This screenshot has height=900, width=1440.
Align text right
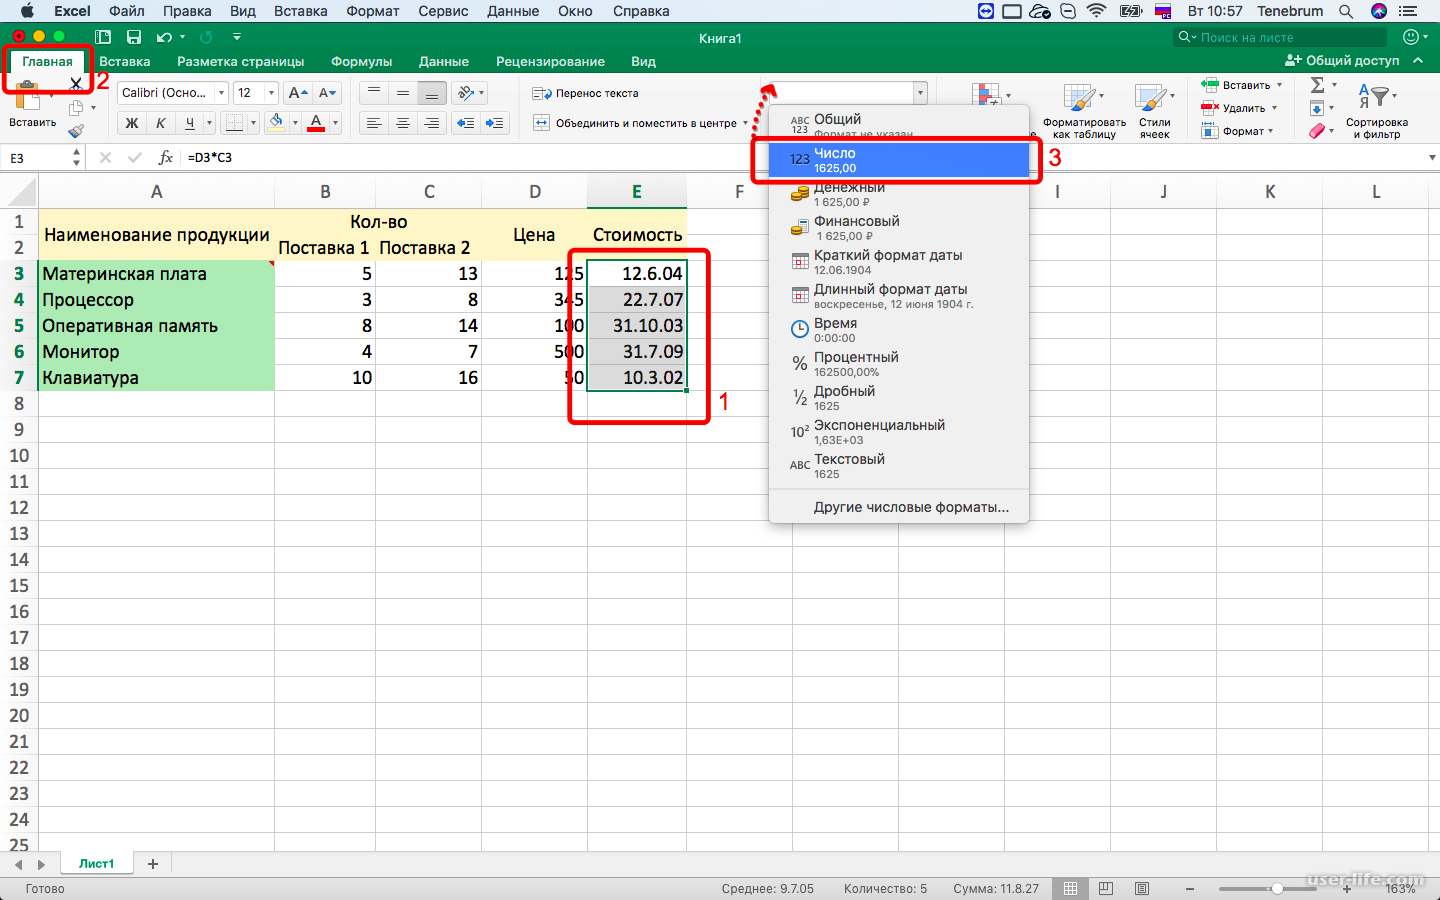(431, 123)
